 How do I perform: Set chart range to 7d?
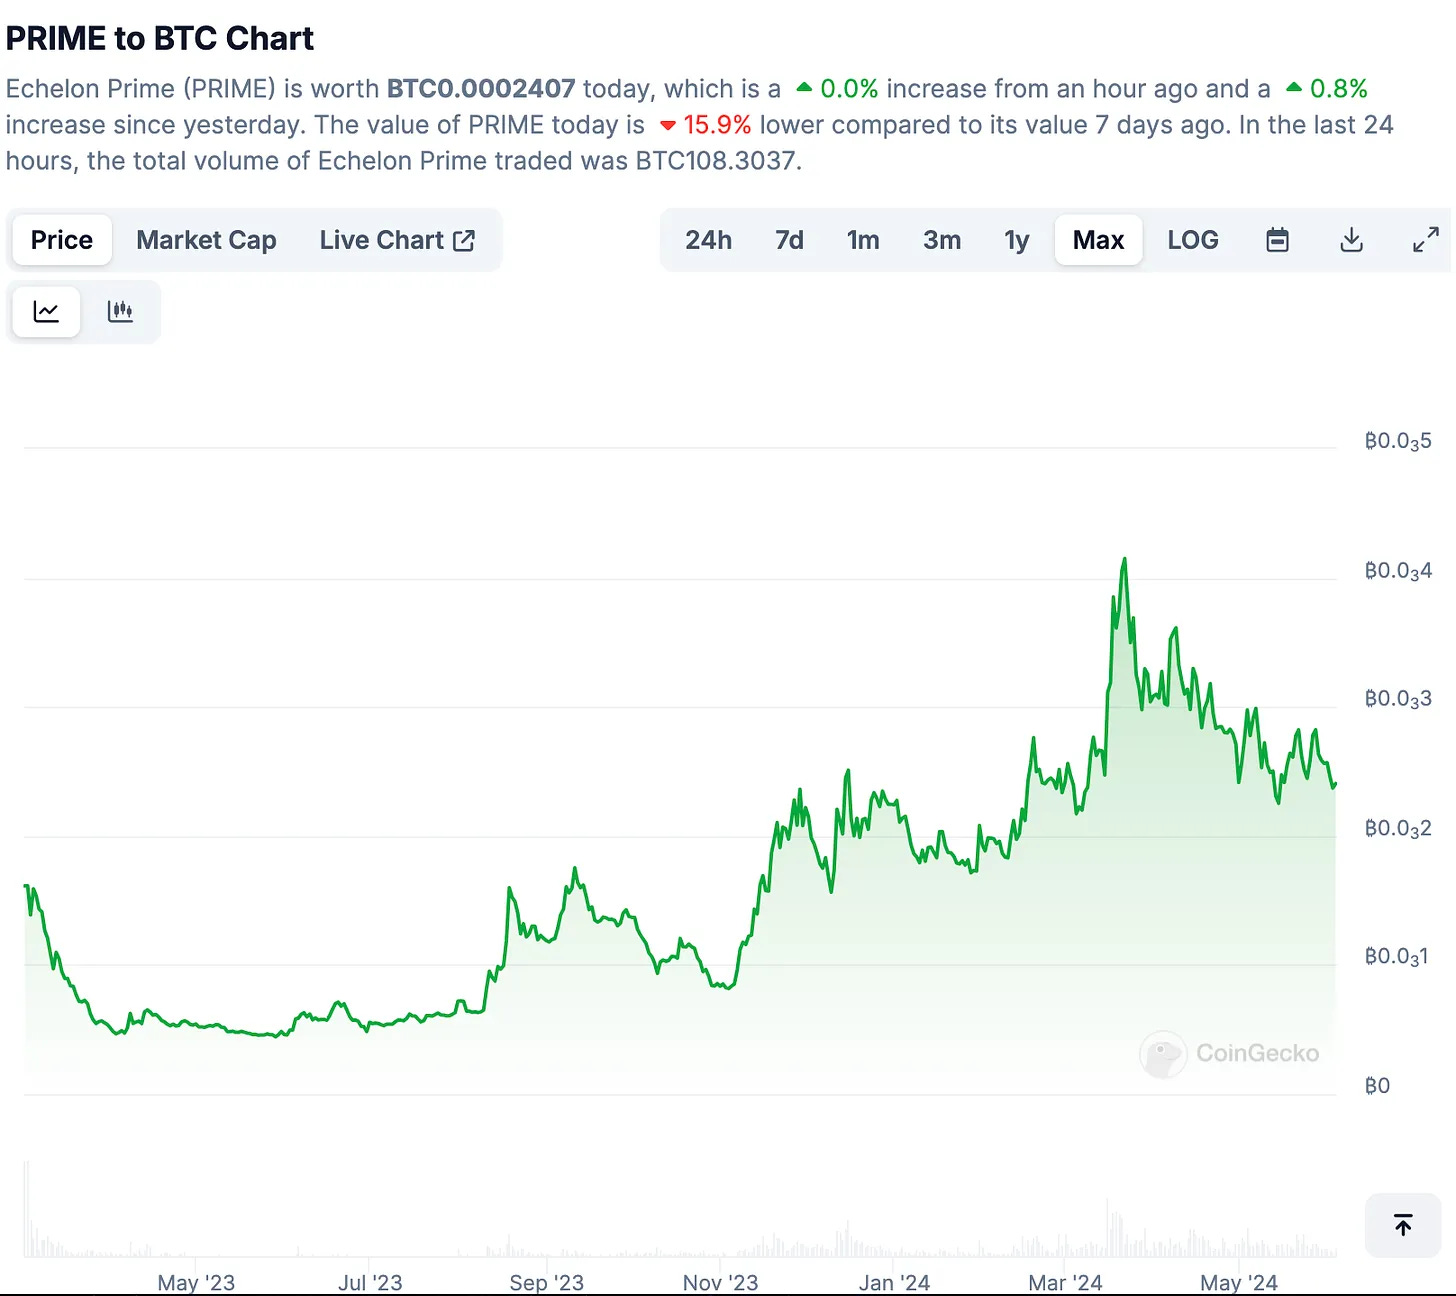pyautogui.click(x=789, y=240)
